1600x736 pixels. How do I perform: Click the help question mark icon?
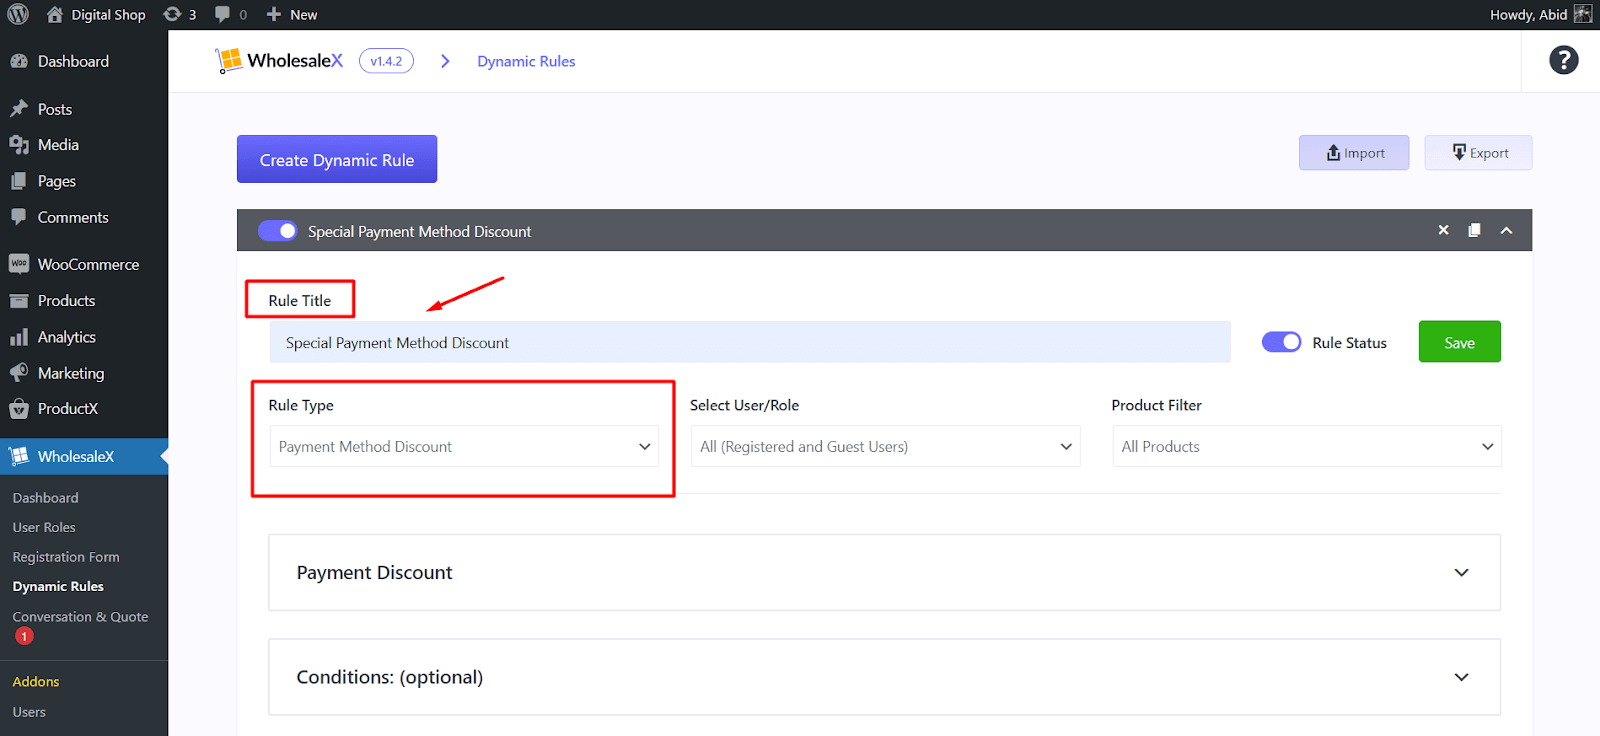pos(1564,60)
